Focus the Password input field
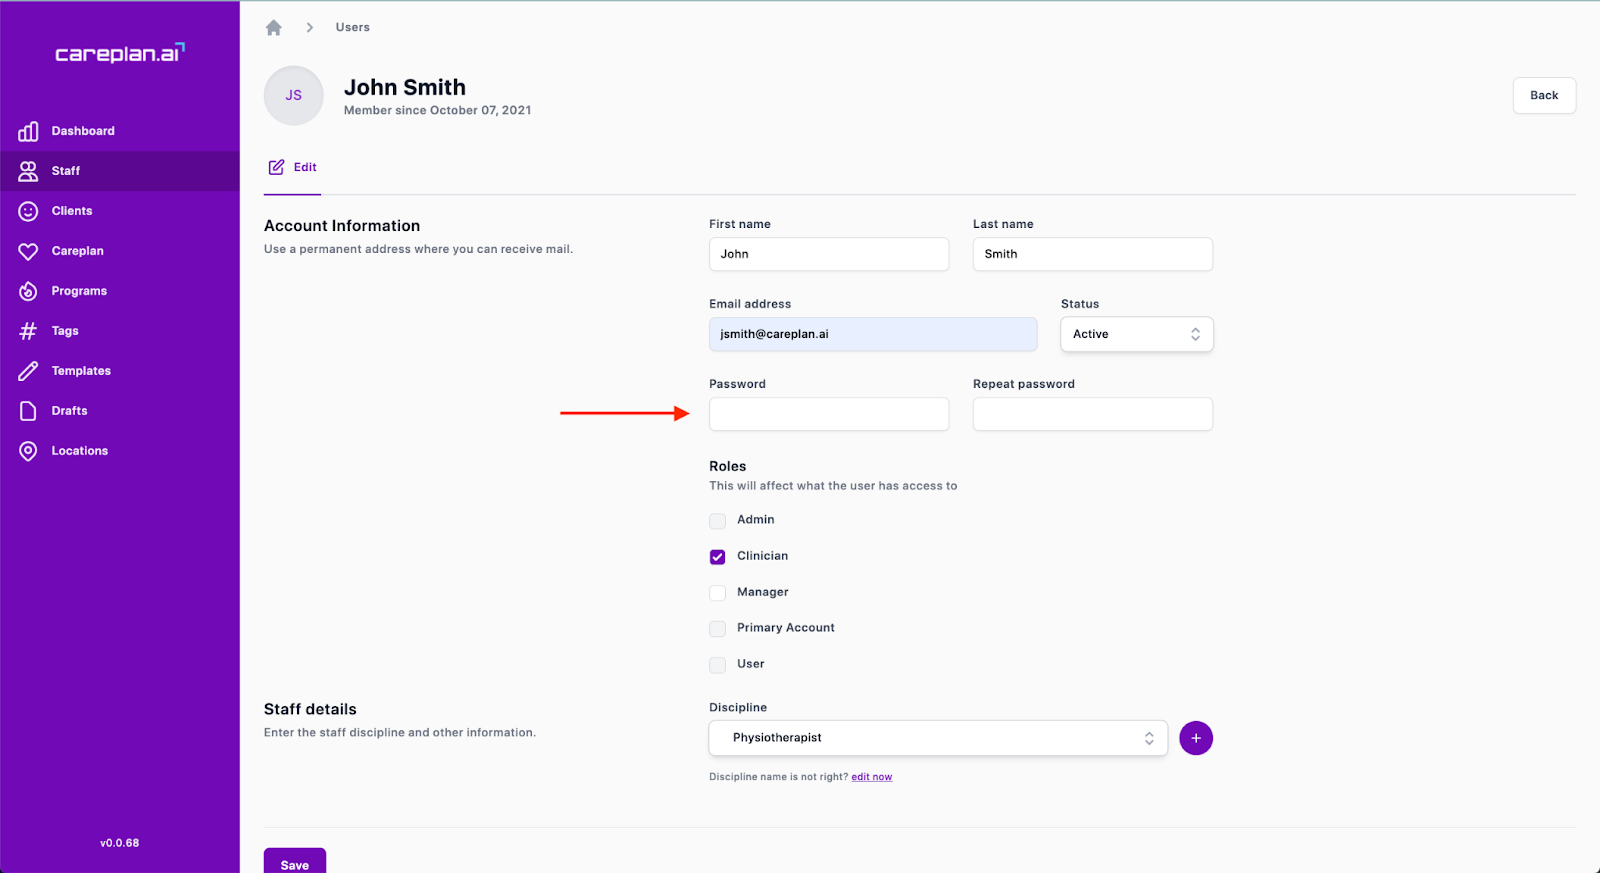Image resolution: width=1600 pixels, height=873 pixels. [828, 414]
